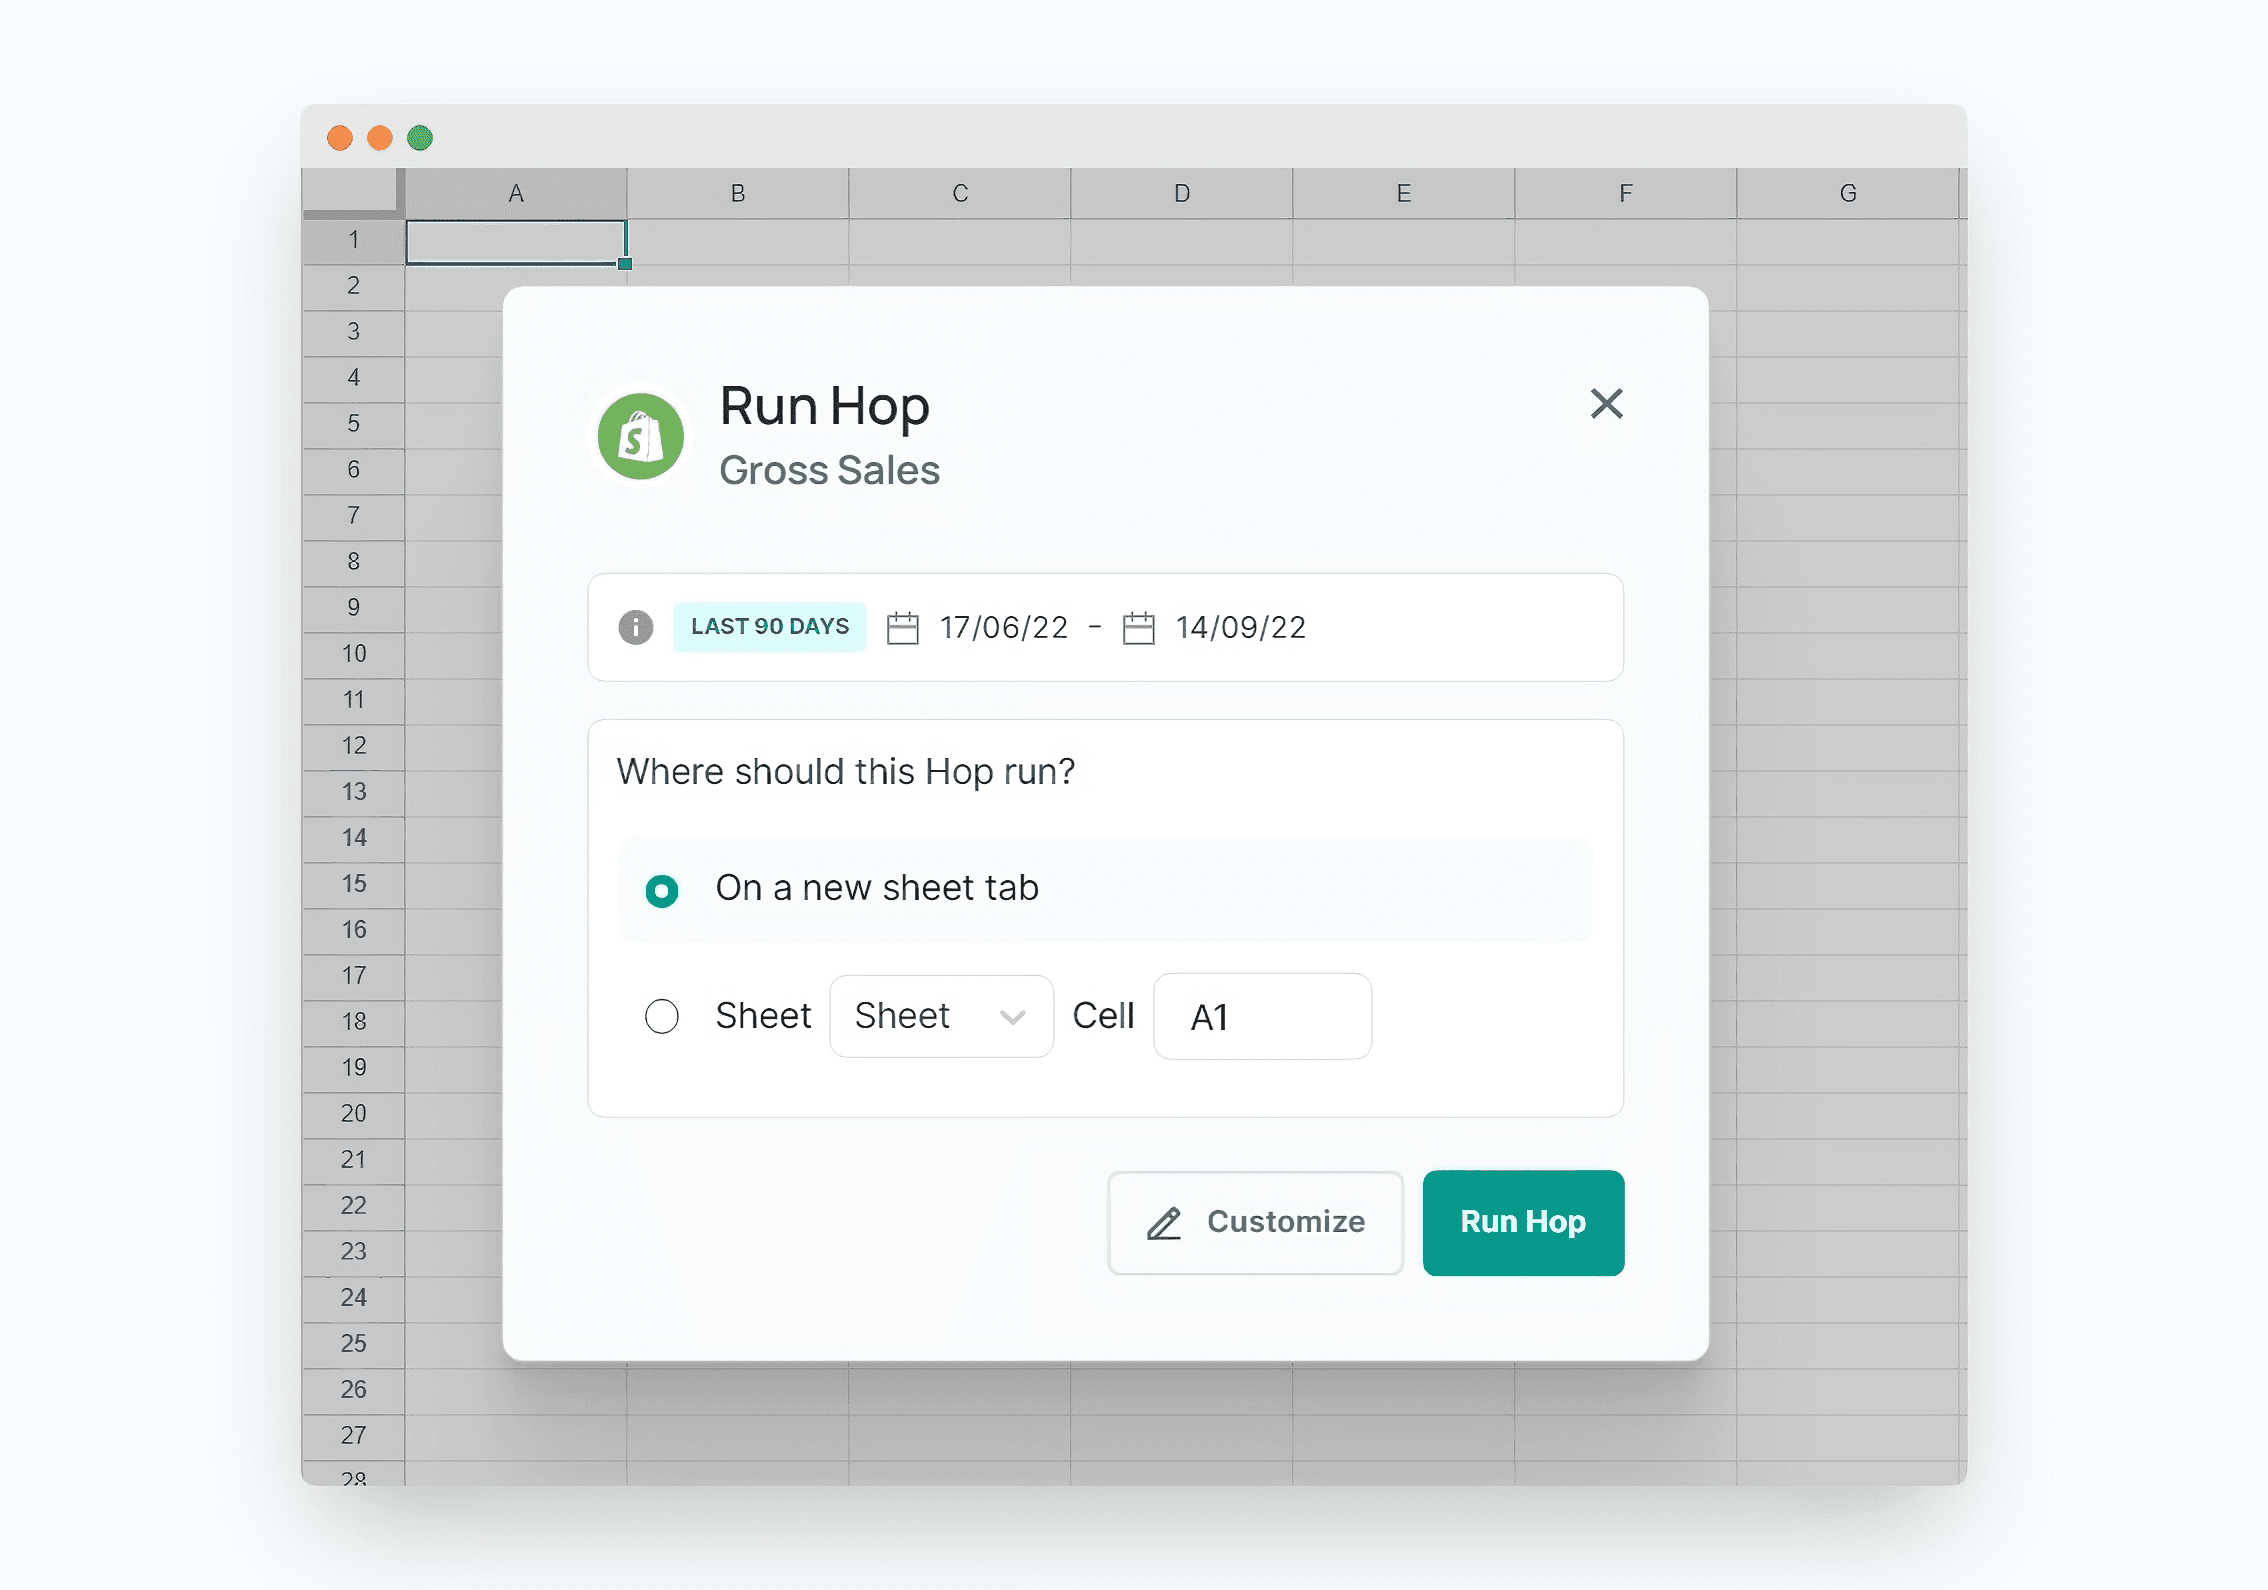Click the info icon beside Last 90 Days
The image size is (2268, 1590).
pos(635,627)
